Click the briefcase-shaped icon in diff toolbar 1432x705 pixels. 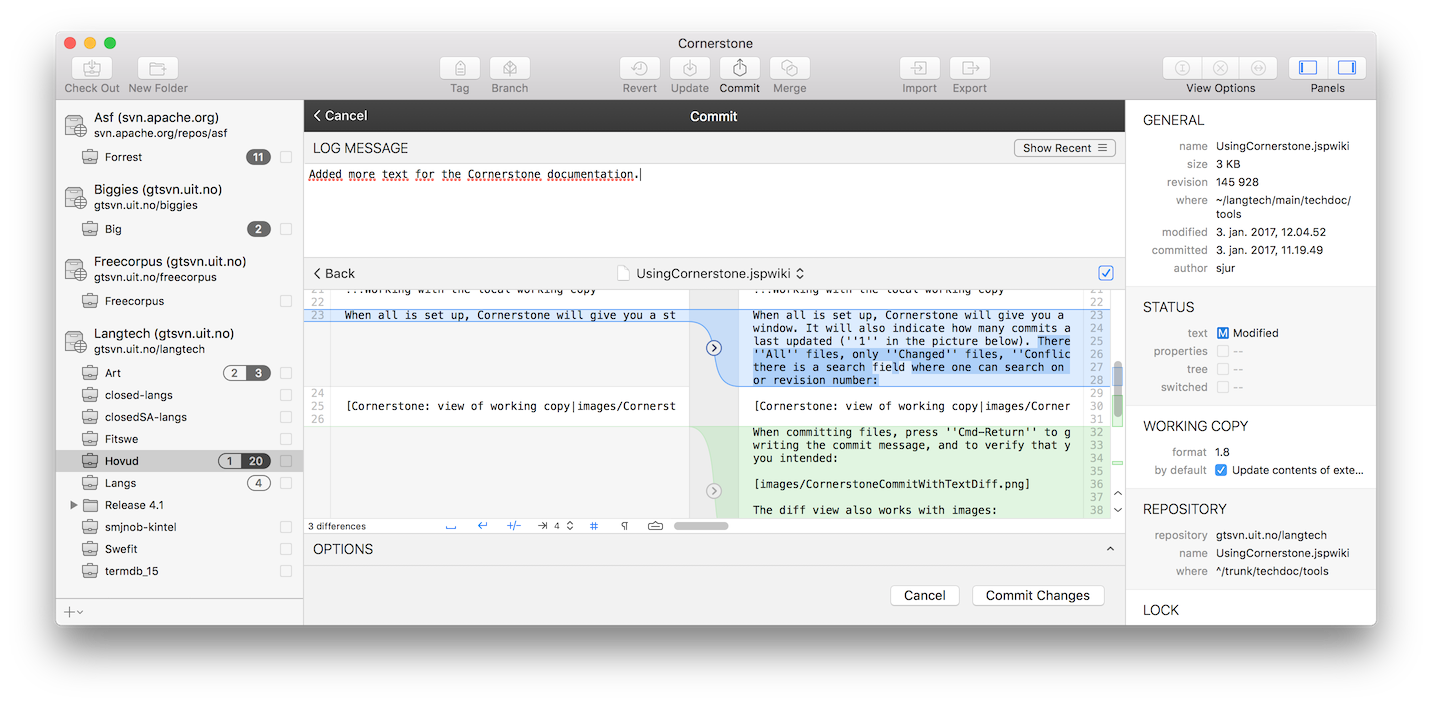pos(655,526)
